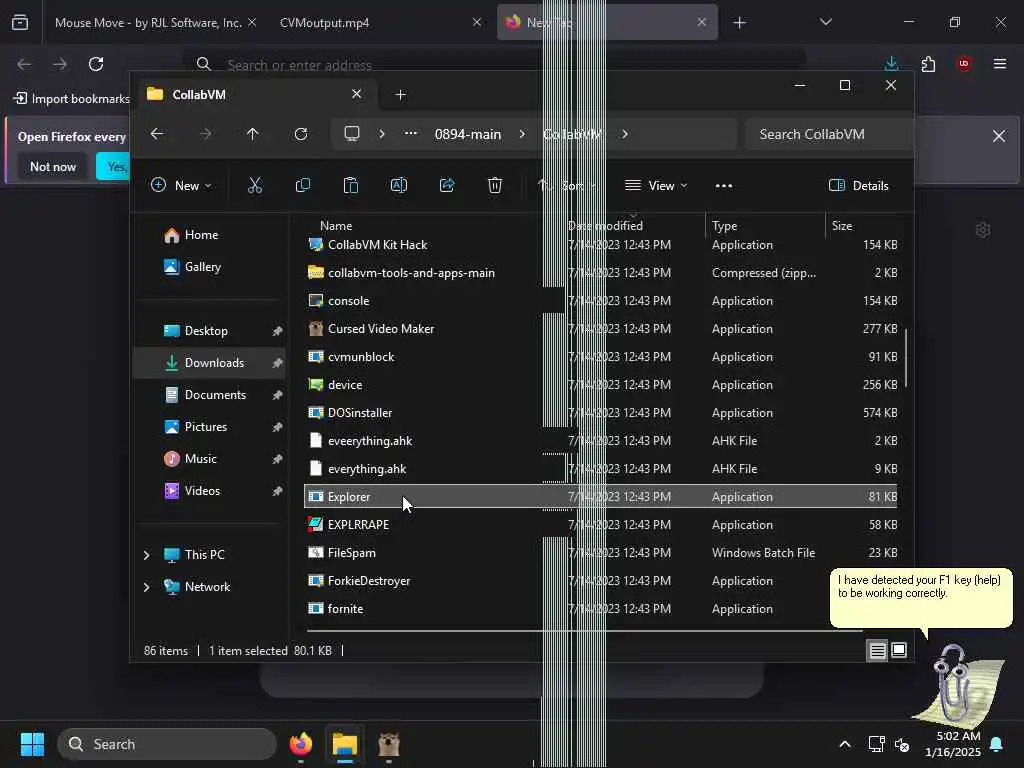Sort files by the Name column header
This screenshot has height=768, width=1024.
pos(336,226)
